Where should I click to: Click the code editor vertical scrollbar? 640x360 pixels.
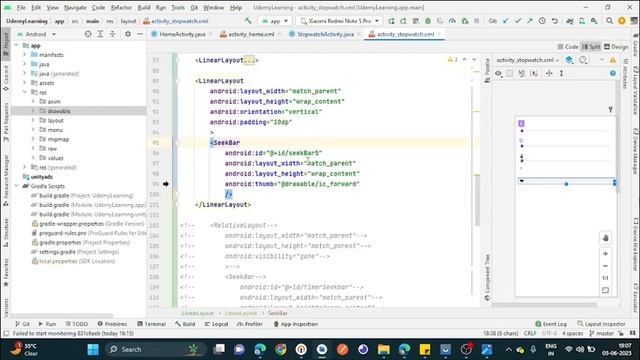[x=477, y=200]
